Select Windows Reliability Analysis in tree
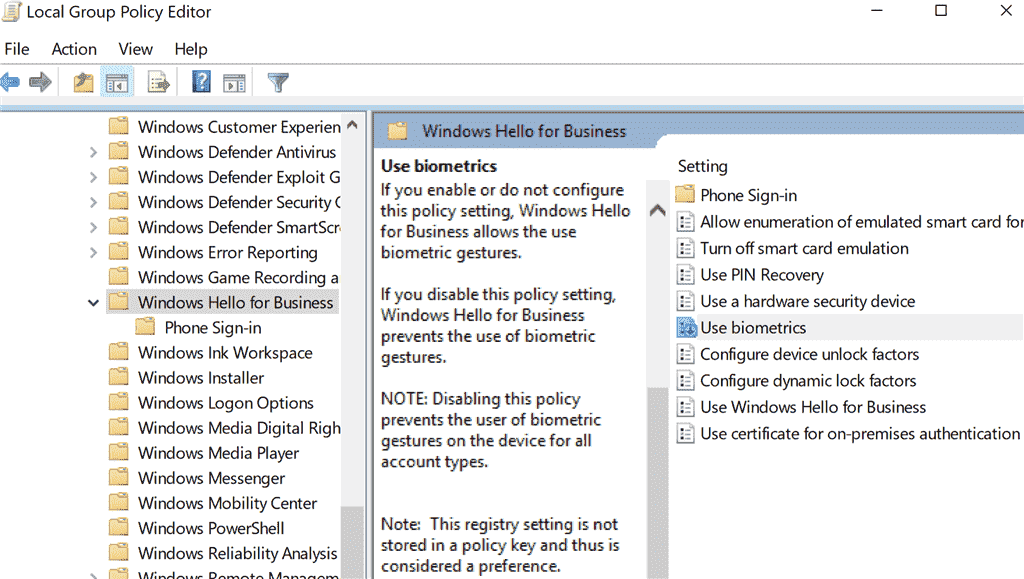This screenshot has width=1024, height=579. tap(238, 553)
